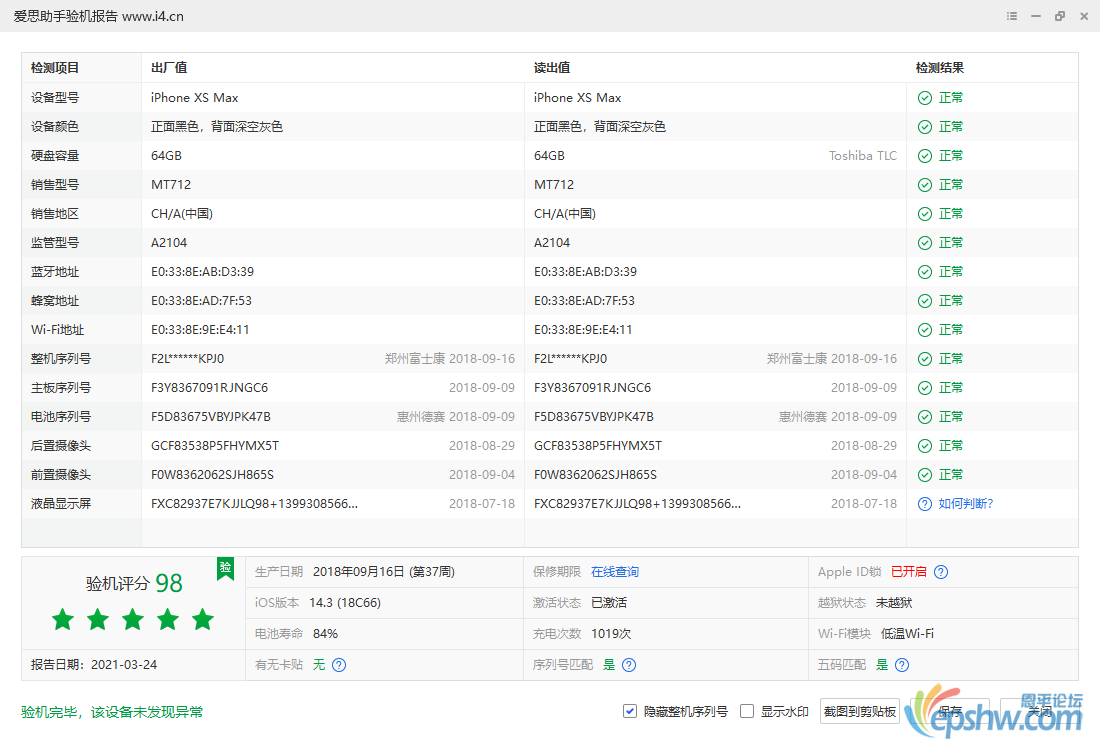Restore the window using title bar button
The width and height of the screenshot is (1100, 749).
coord(1060,16)
